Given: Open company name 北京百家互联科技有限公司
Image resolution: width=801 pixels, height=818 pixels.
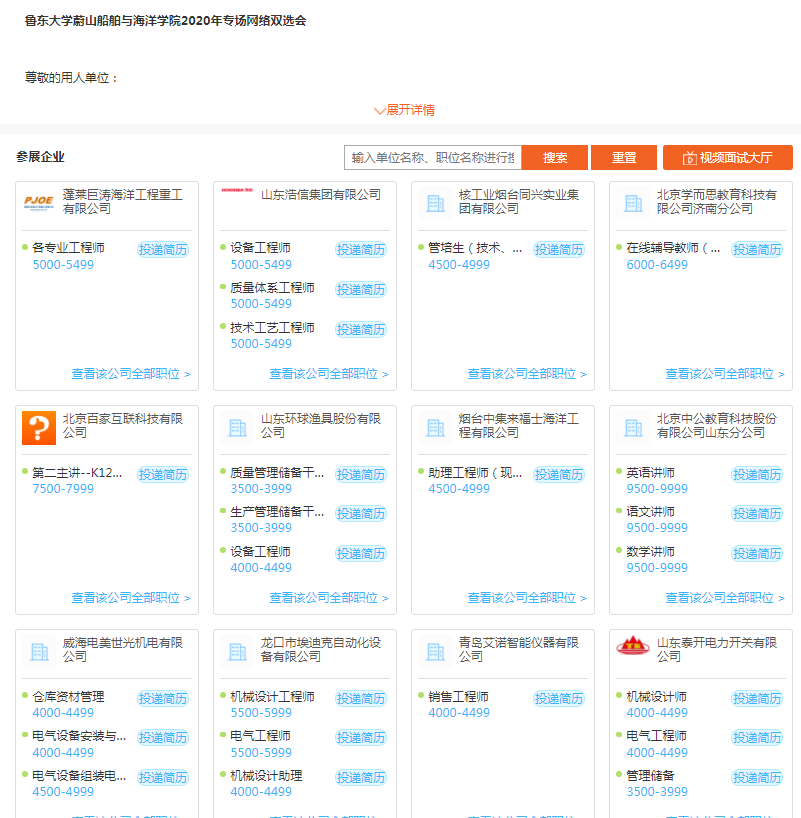Looking at the screenshot, I should pyautogui.click(x=123, y=426).
